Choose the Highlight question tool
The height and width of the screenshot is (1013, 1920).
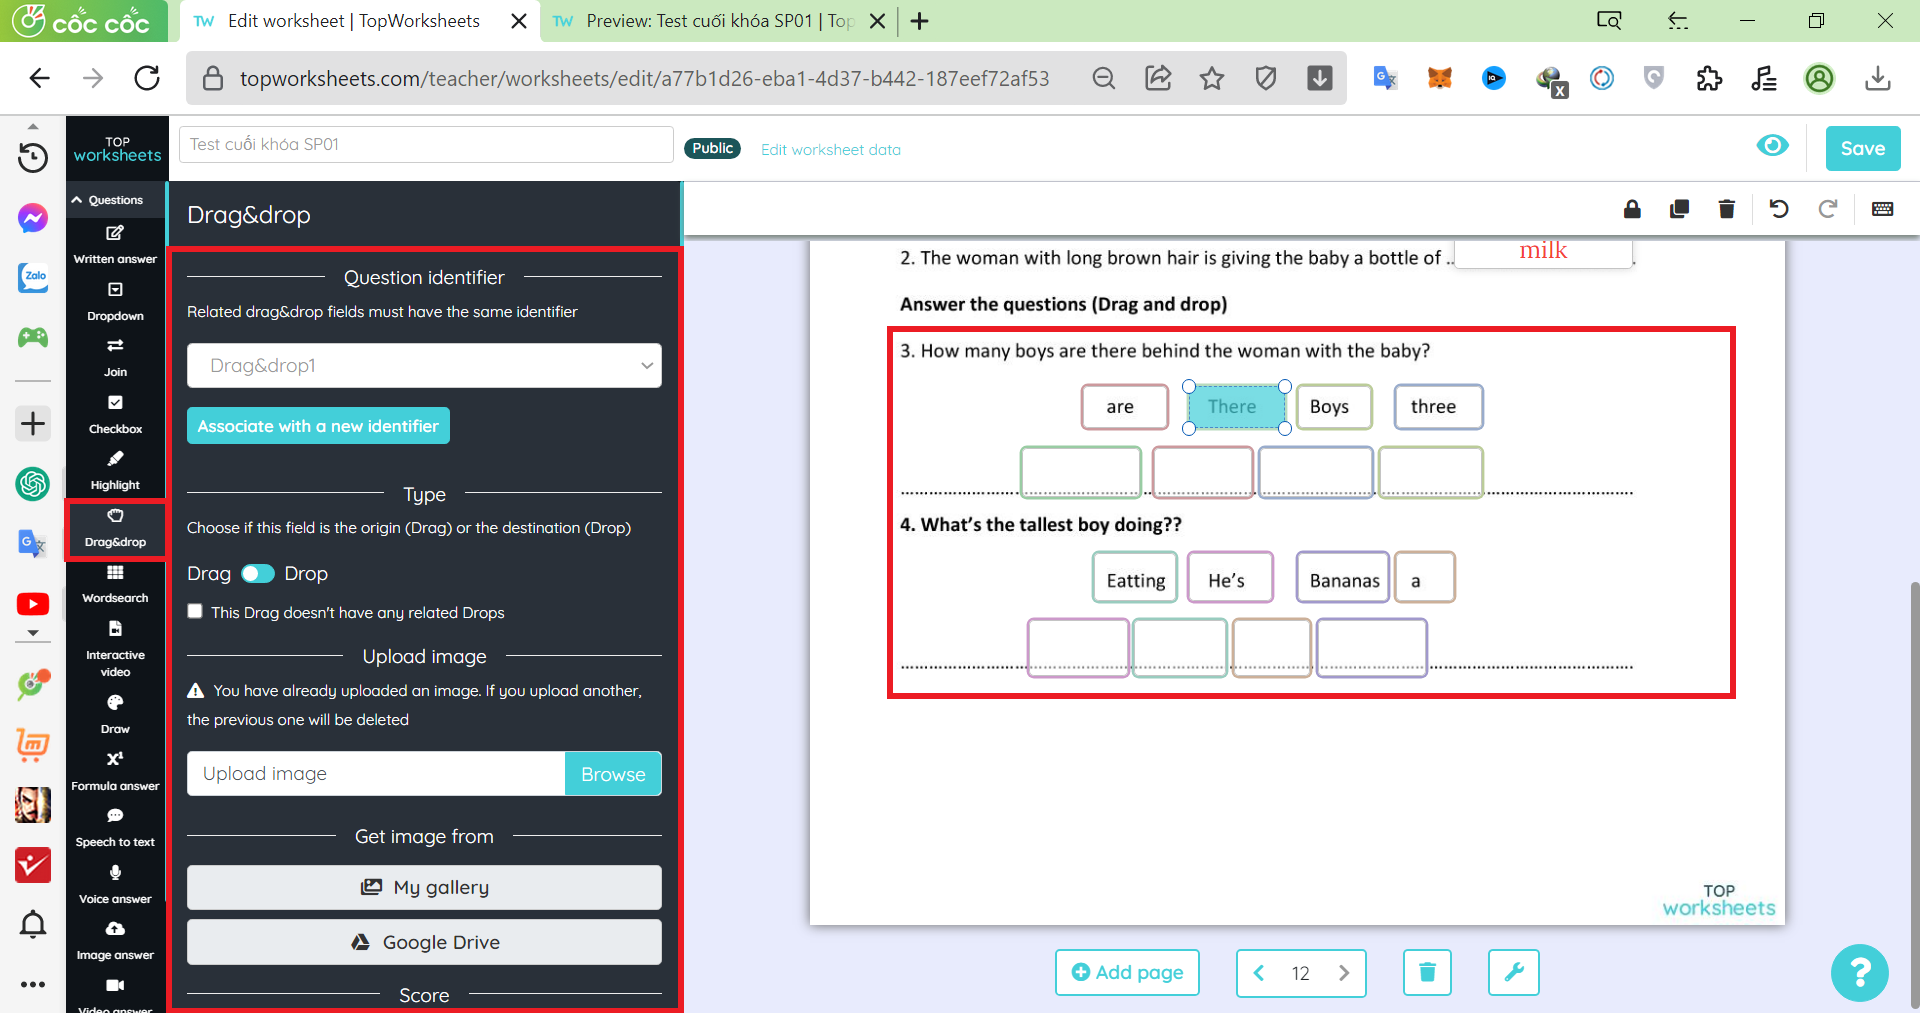pyautogui.click(x=115, y=470)
